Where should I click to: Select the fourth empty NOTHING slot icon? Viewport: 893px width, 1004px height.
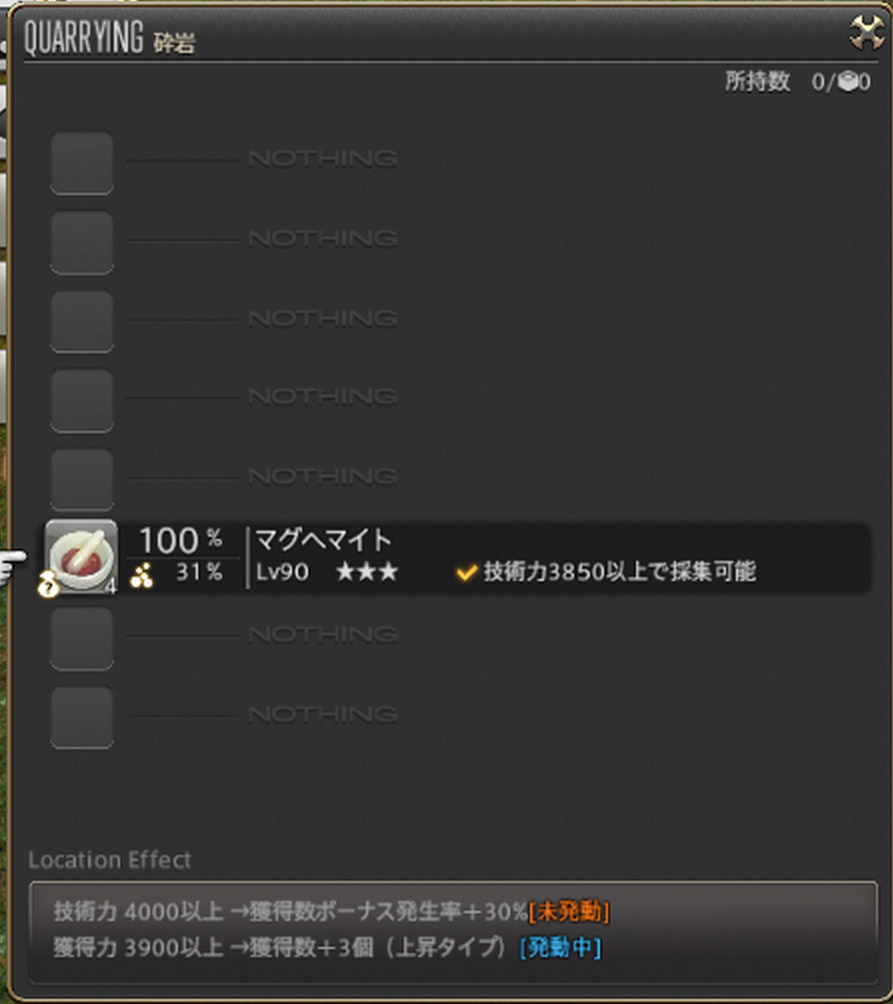pos(82,401)
